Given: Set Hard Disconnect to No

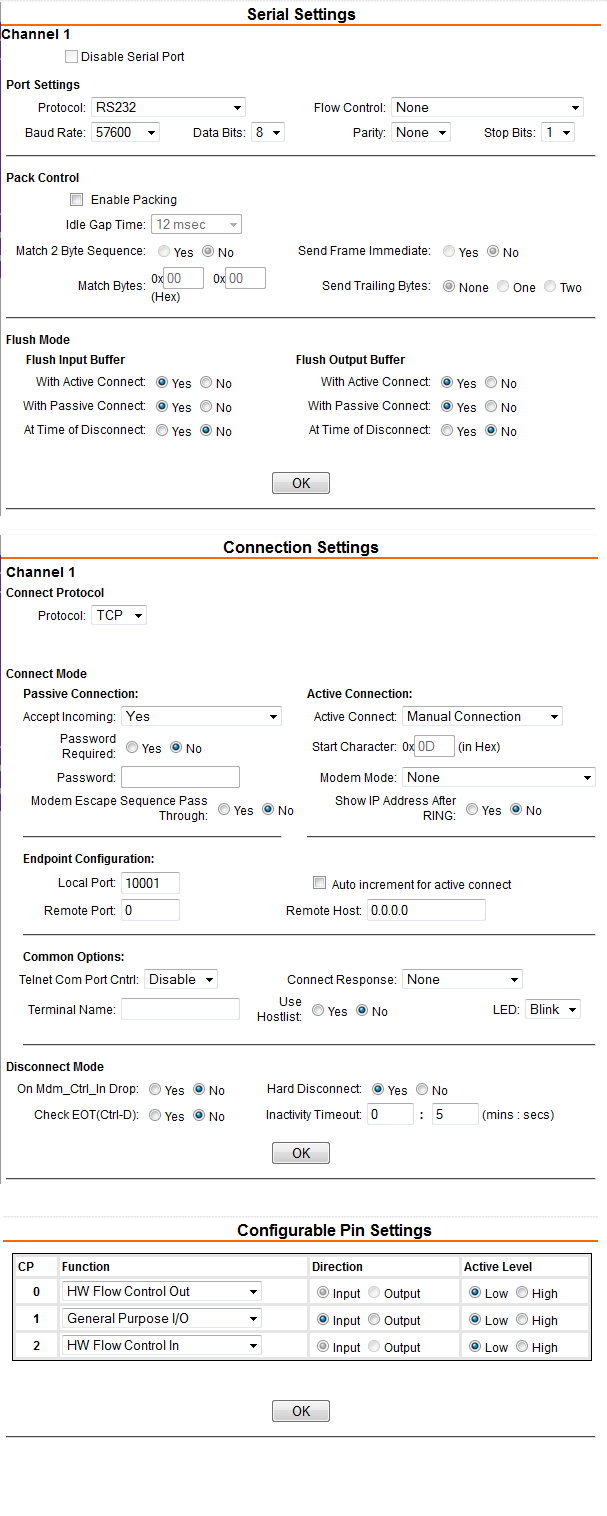Looking at the screenshot, I should point(422,1090).
